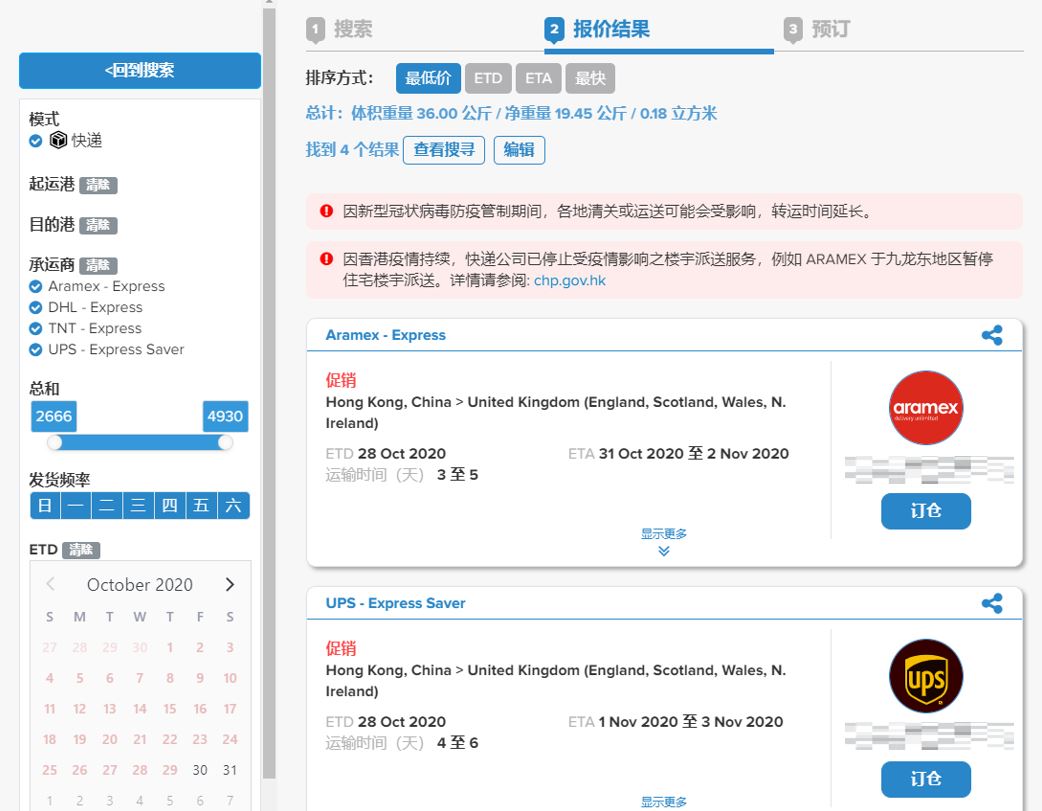Click sidebar vertical scrollbar

tap(269, 392)
